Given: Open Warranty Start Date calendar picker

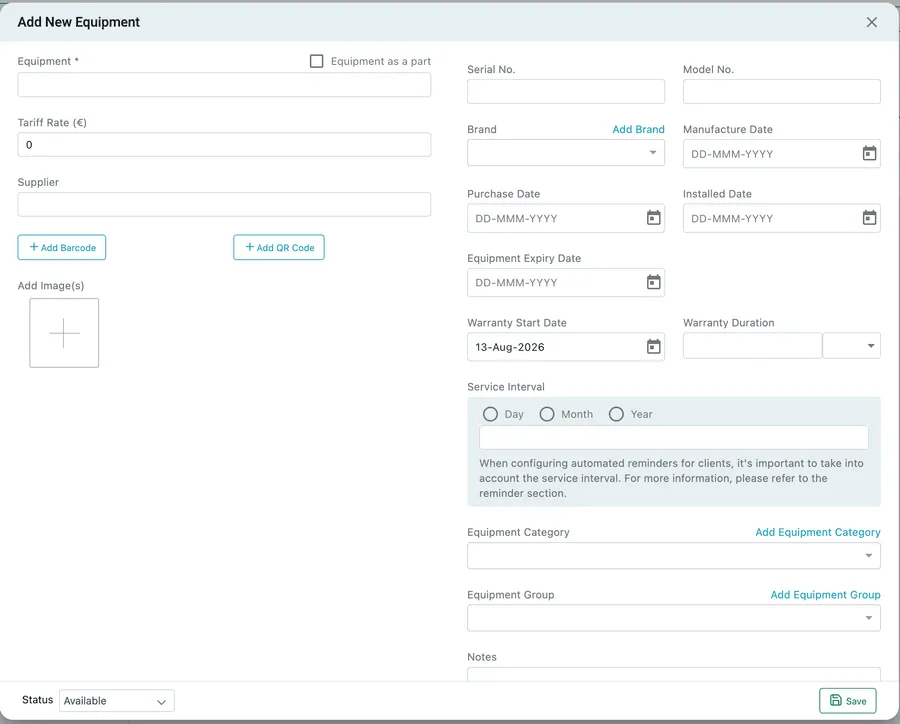Looking at the screenshot, I should [653, 346].
